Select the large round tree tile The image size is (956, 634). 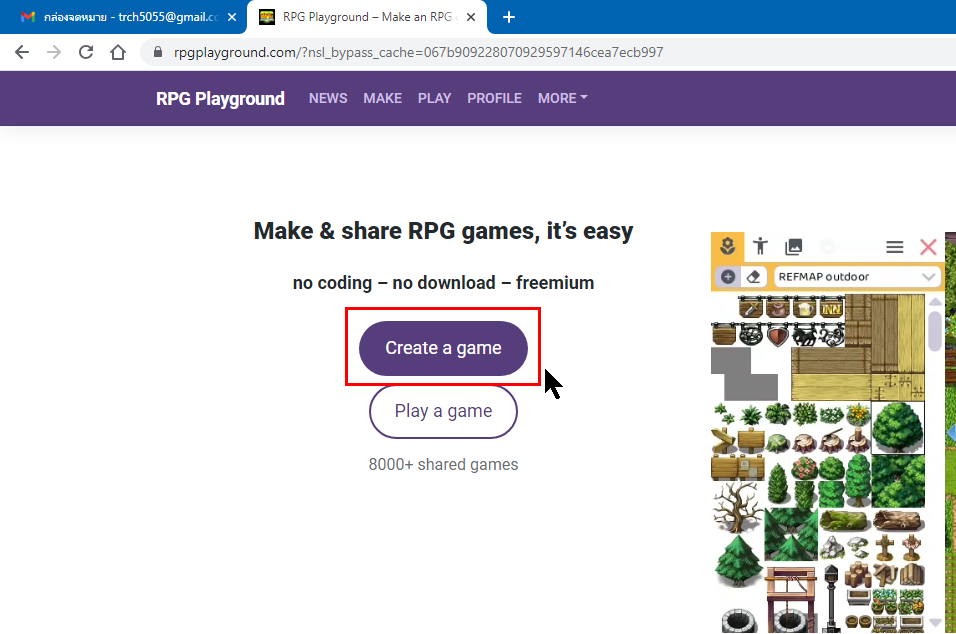[x=897, y=428]
